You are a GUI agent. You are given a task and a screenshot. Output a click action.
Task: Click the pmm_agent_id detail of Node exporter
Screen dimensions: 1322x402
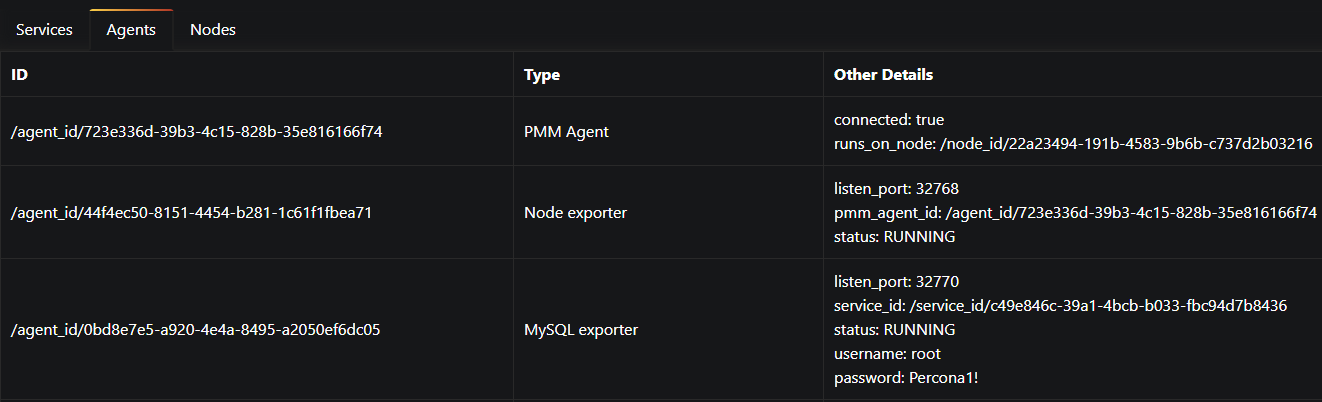coord(1075,213)
